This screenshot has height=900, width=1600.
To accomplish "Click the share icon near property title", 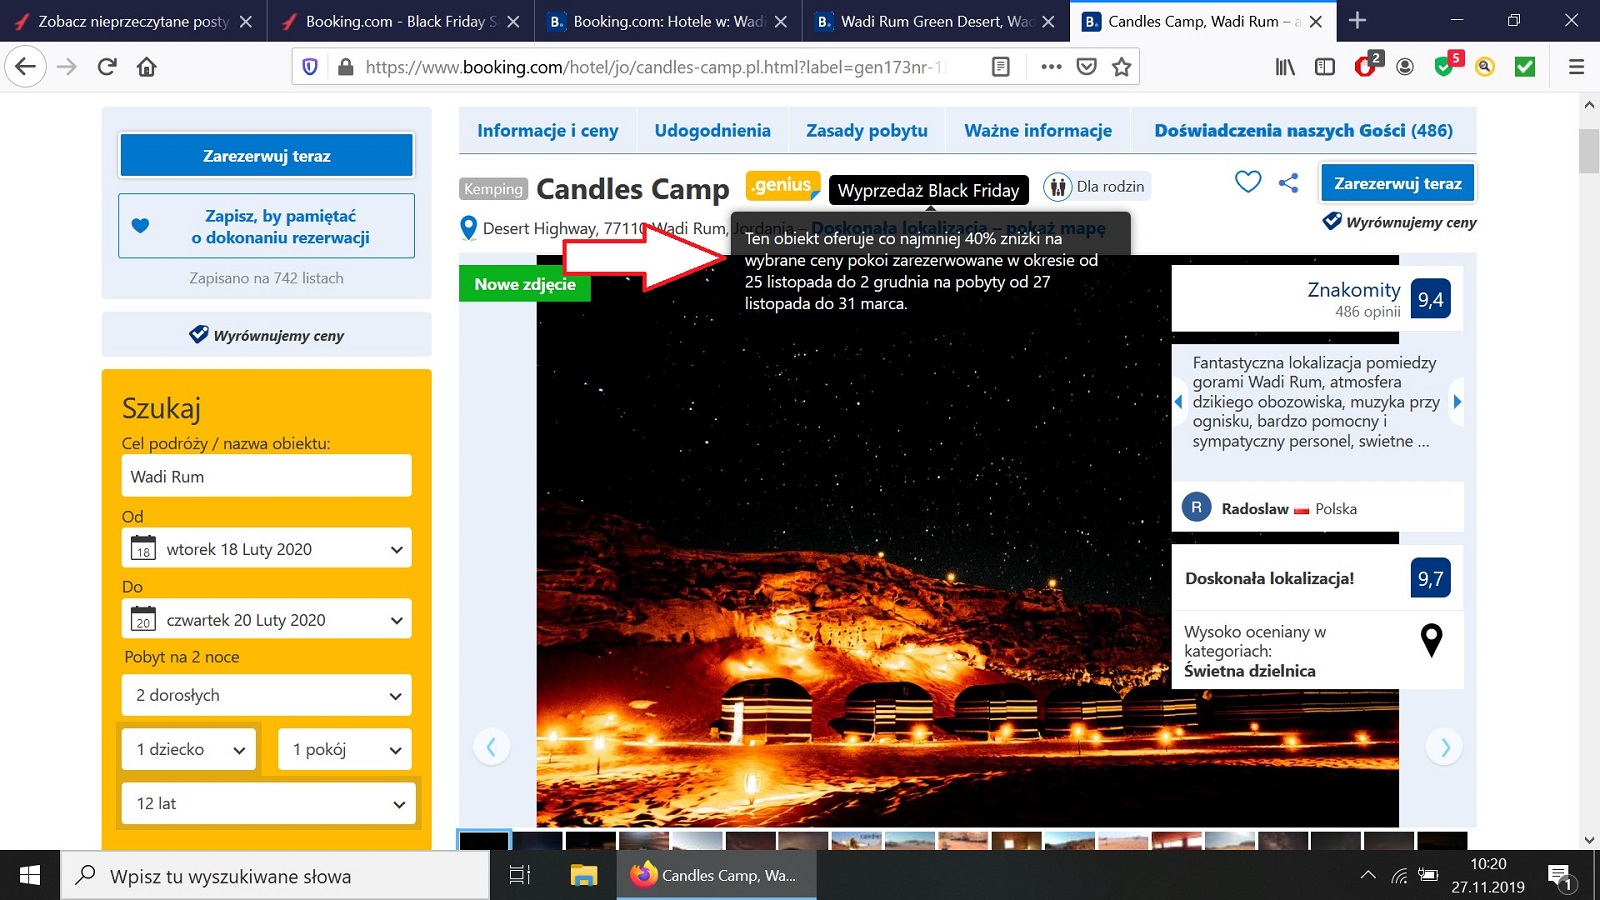I will click(1289, 183).
